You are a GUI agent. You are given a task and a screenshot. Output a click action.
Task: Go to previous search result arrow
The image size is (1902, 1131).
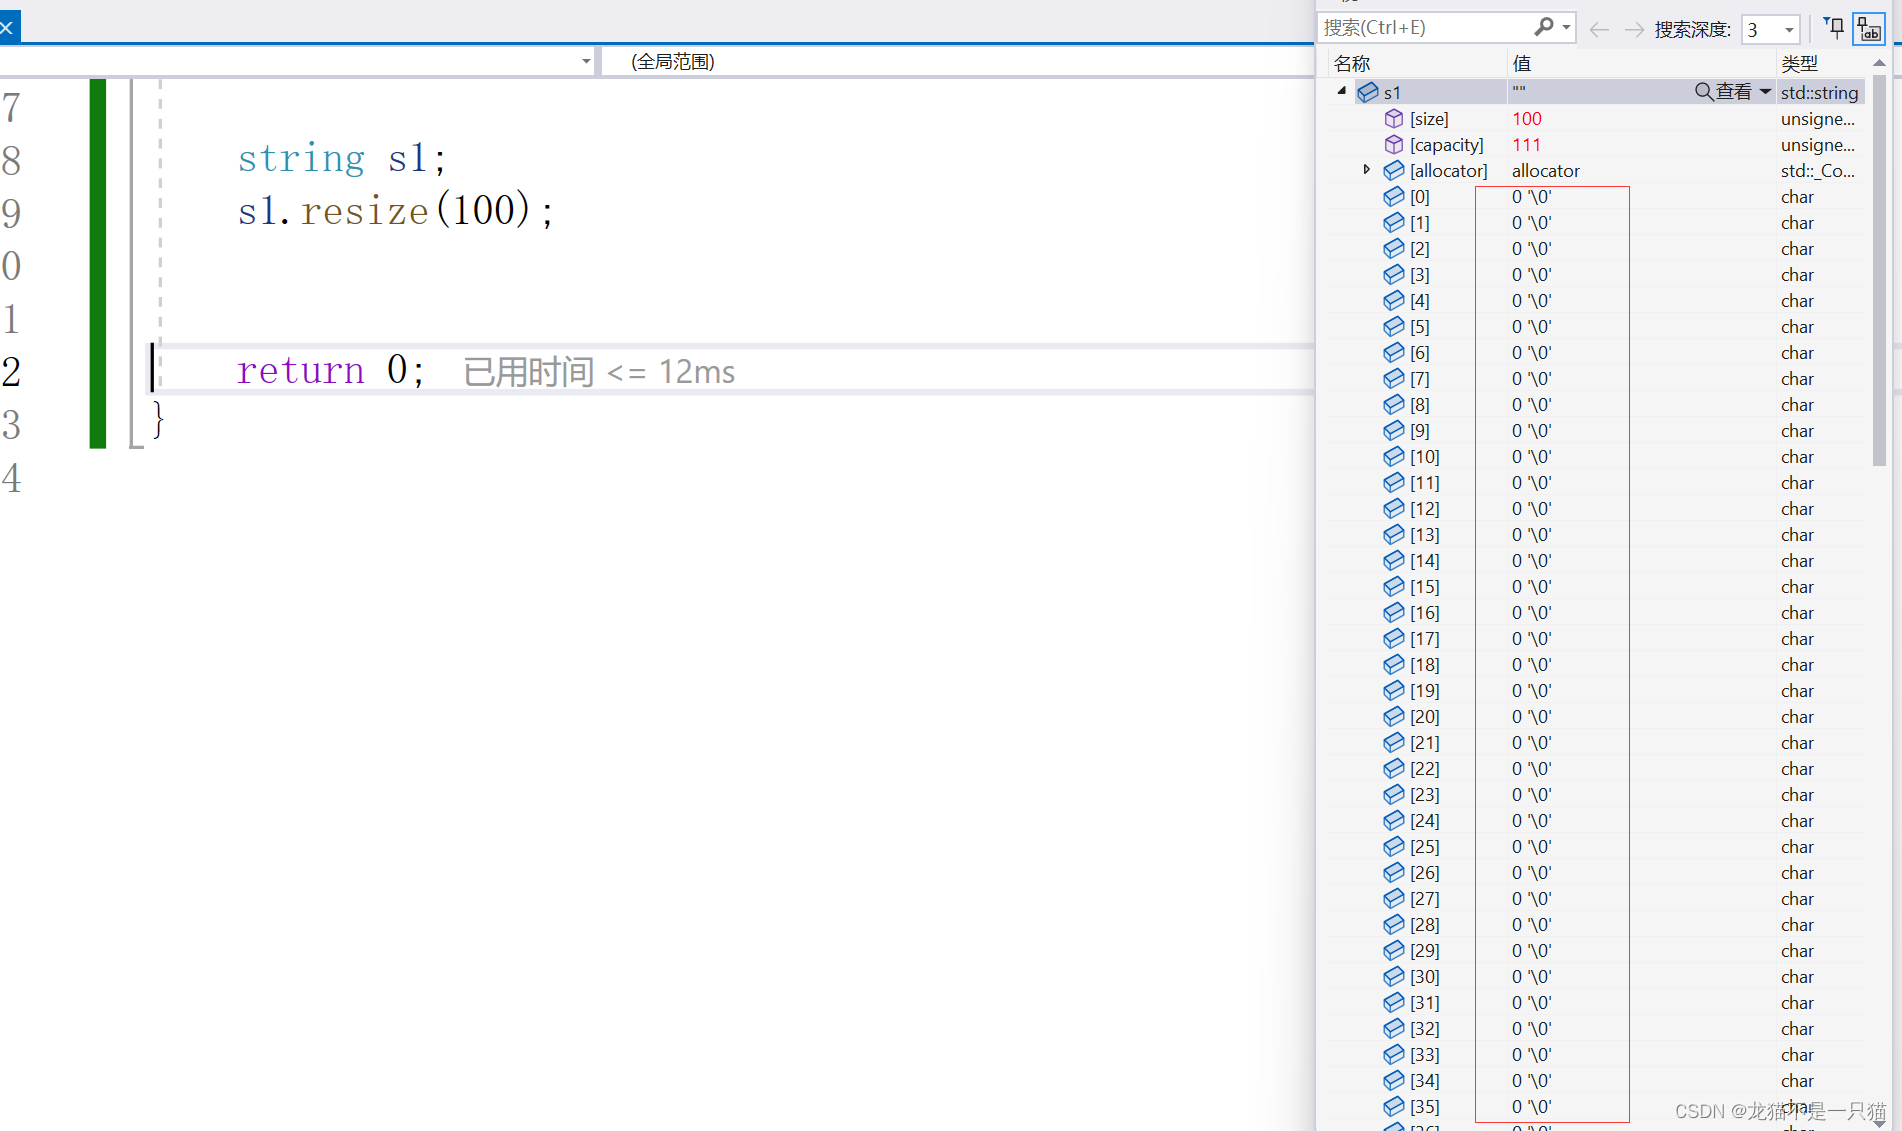1599,29
